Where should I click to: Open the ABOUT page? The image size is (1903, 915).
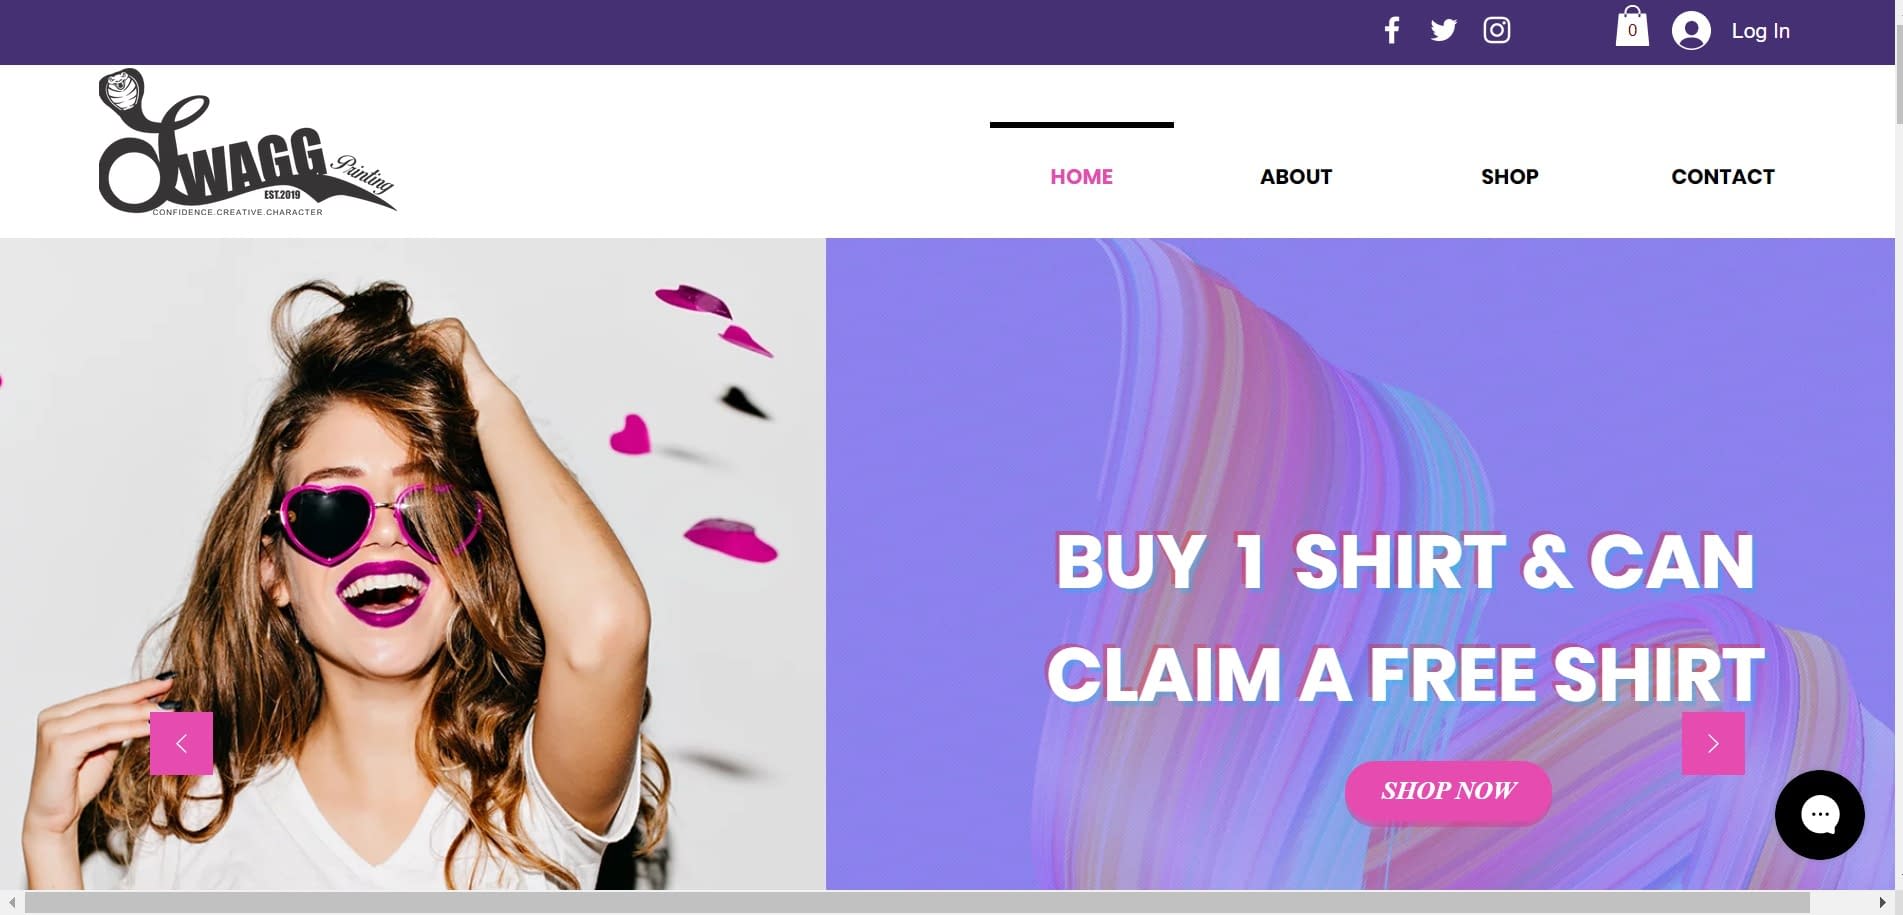point(1296,177)
